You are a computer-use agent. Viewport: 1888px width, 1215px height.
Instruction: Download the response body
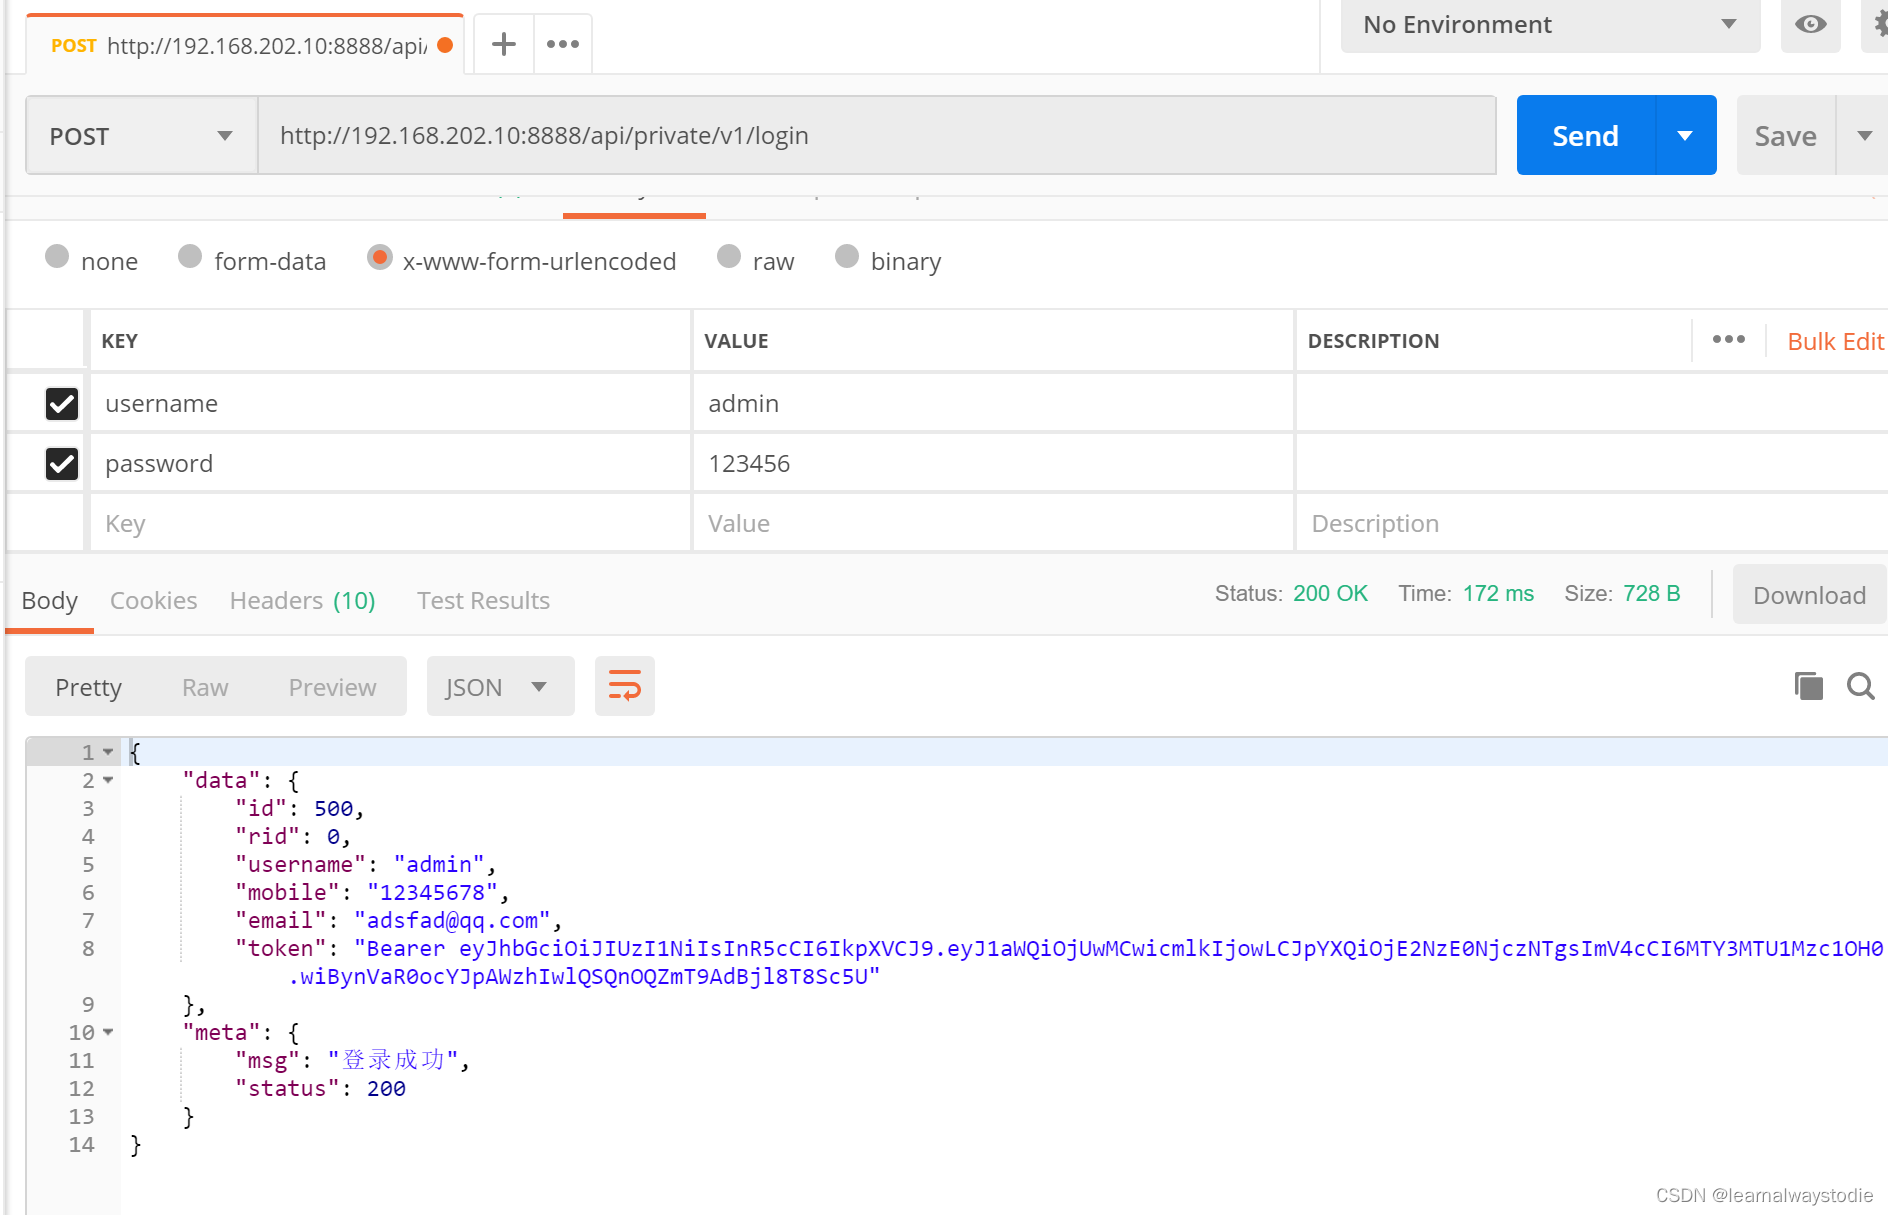tap(1809, 594)
